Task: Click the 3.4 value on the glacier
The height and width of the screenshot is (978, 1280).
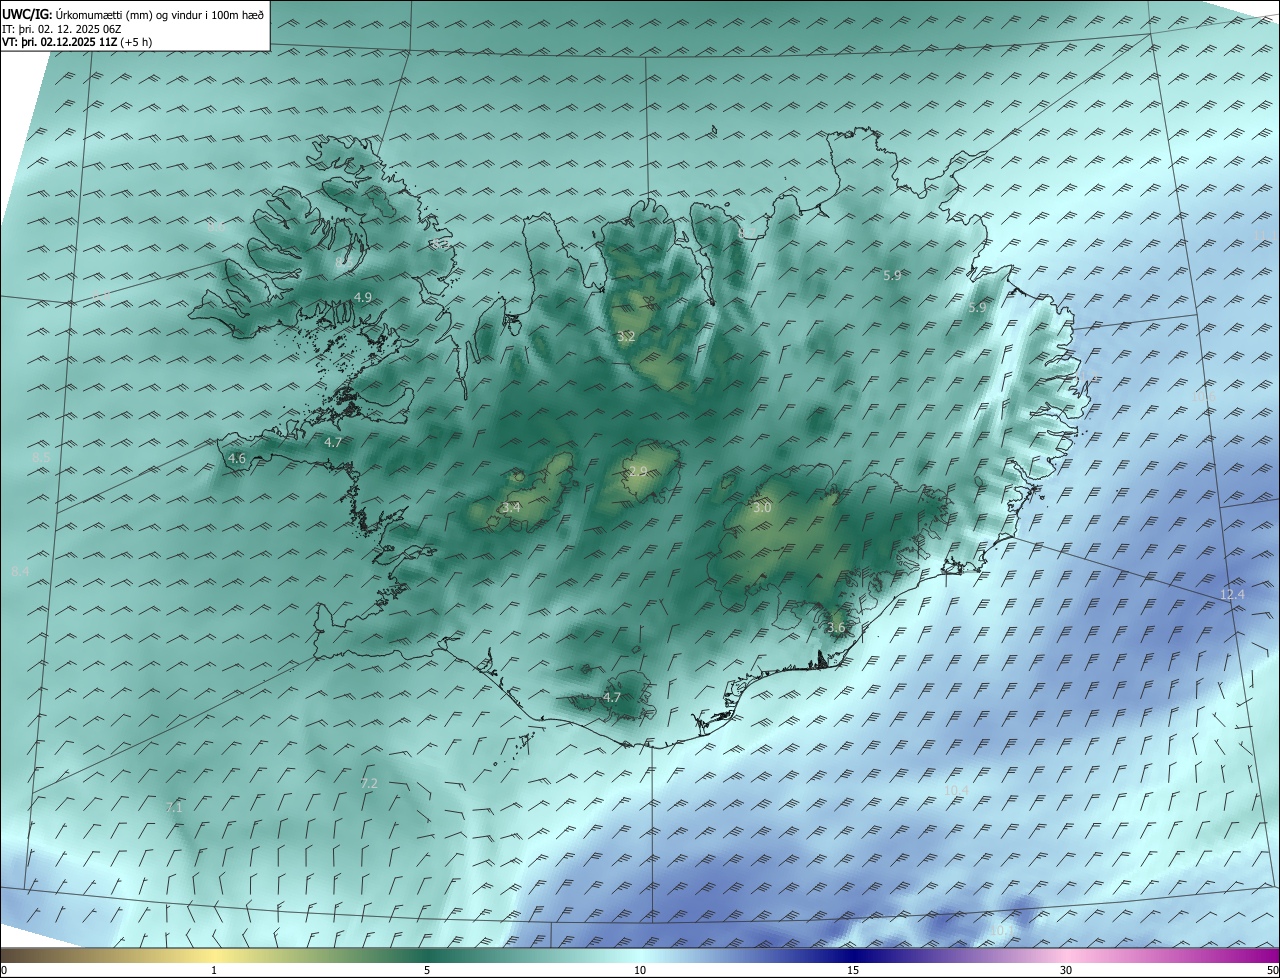Action: pos(511,508)
